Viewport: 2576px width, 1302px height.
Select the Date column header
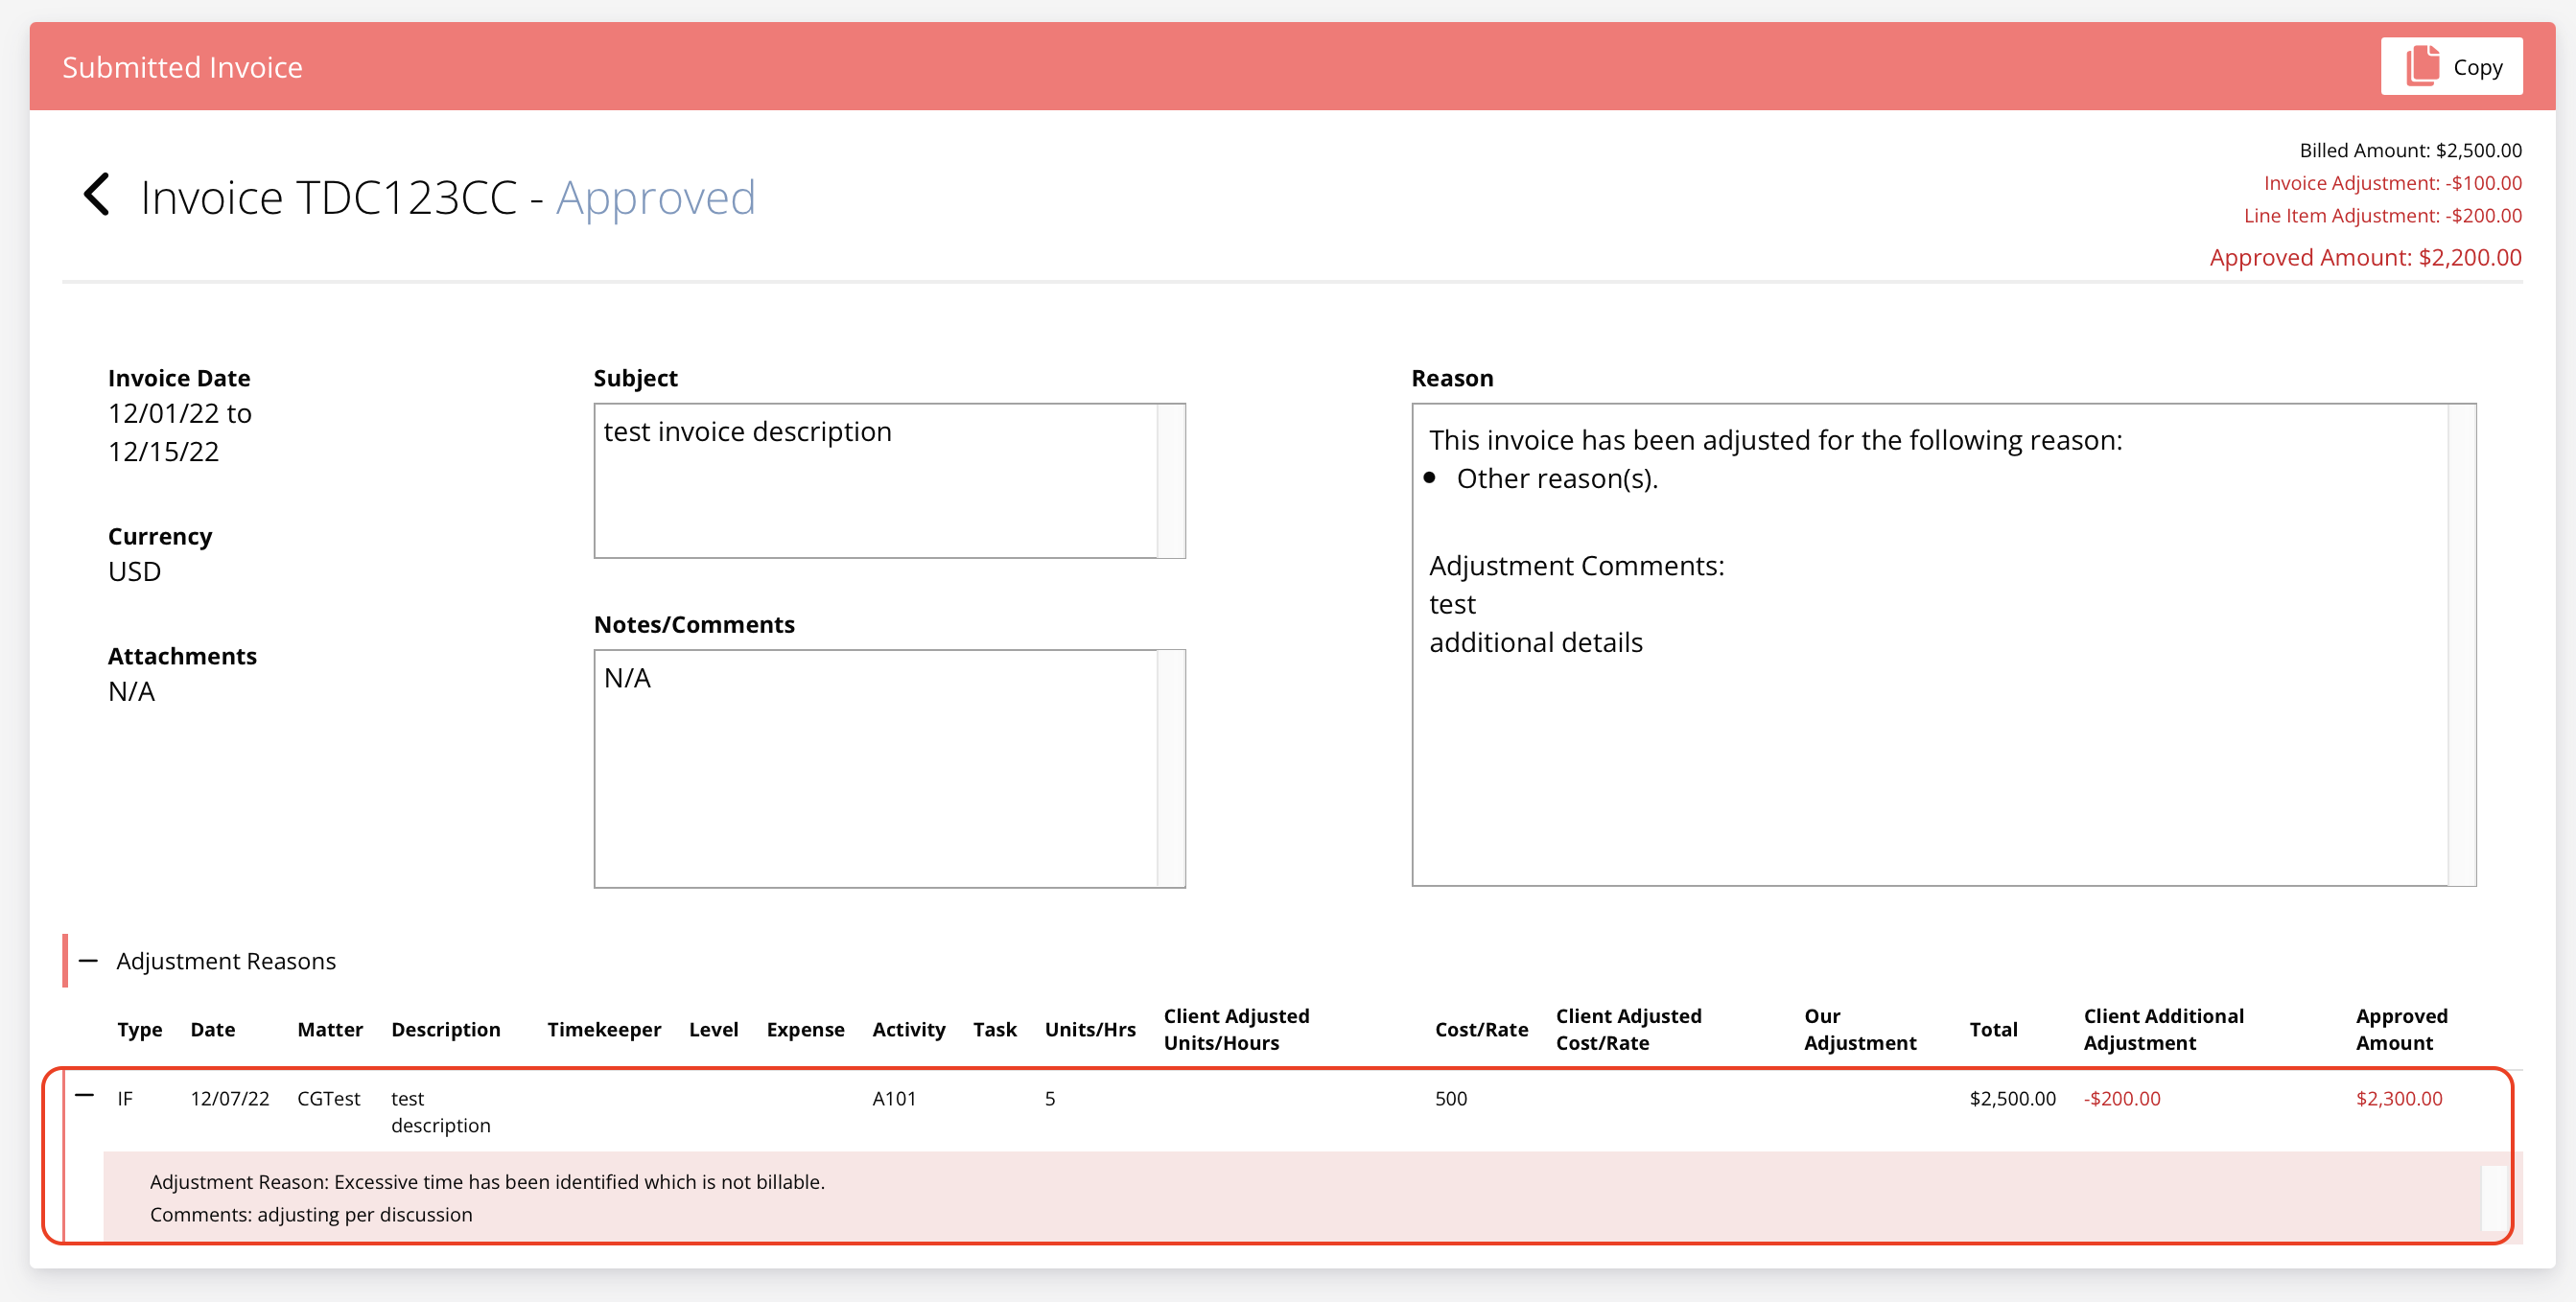[x=212, y=1029]
